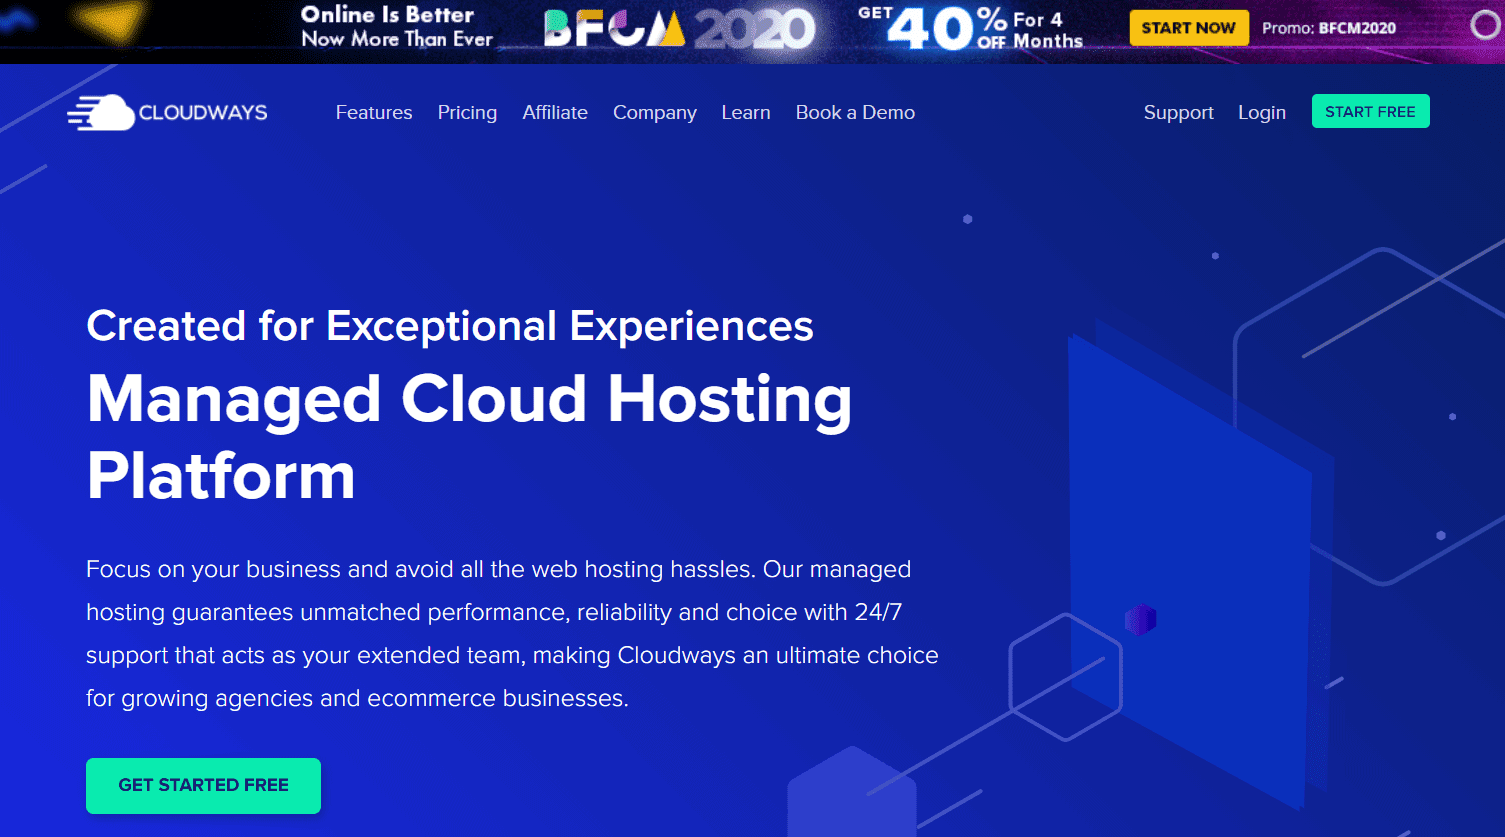The width and height of the screenshot is (1505, 837).
Task: Open the Support link
Action: tap(1178, 113)
